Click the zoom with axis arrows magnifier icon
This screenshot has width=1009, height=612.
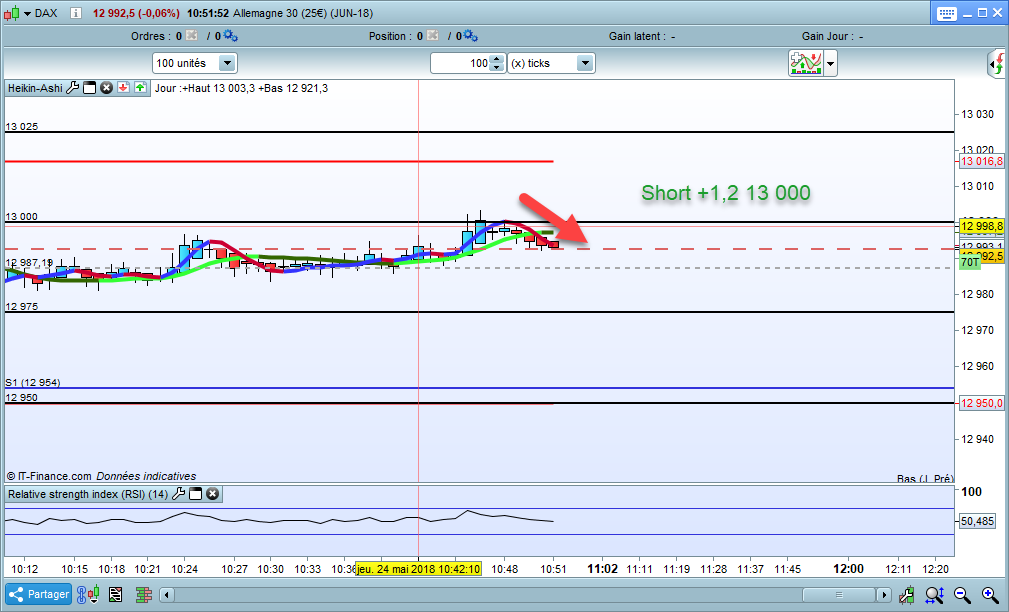click(934, 595)
